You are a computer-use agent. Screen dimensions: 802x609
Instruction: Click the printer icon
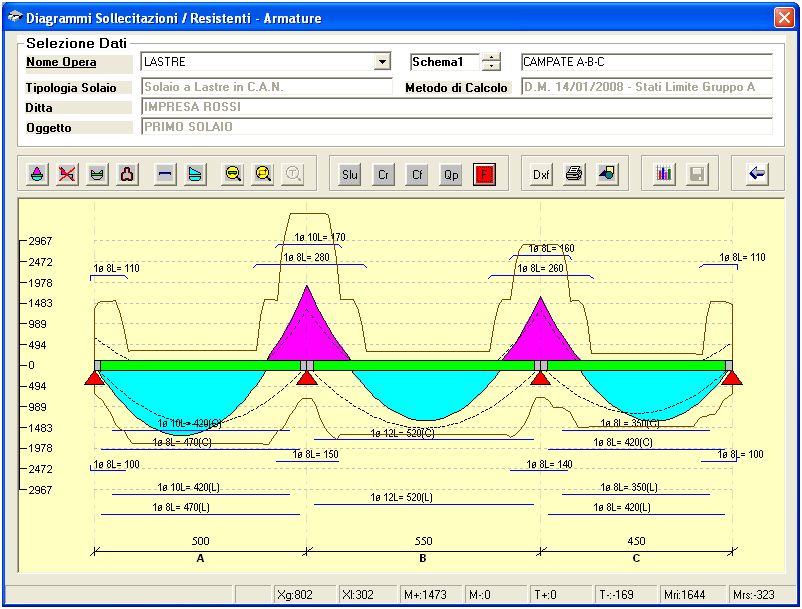[574, 174]
